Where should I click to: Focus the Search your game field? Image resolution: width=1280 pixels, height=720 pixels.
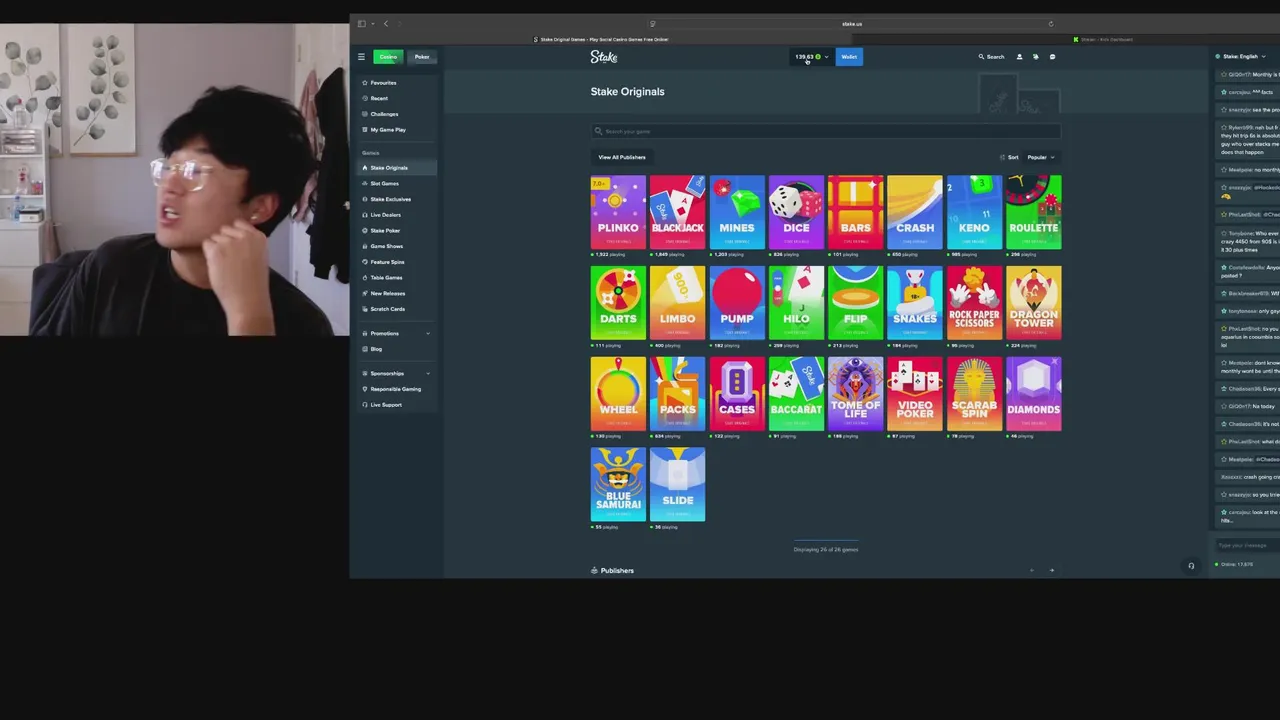826,131
